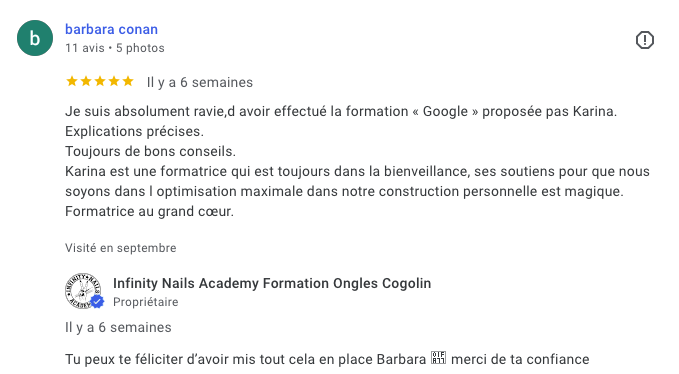Image resolution: width=679 pixels, height=374 pixels.
Task: Click the report review flag icon
Action: [x=644, y=40]
